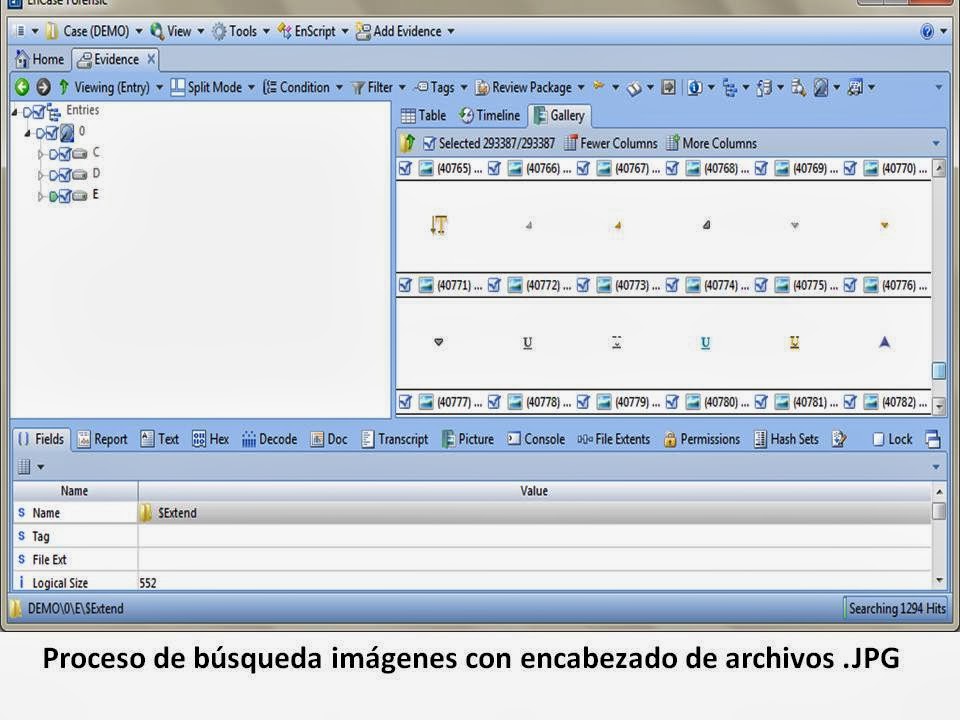Click the pencil note icon after Hash Sets

pos(839,439)
